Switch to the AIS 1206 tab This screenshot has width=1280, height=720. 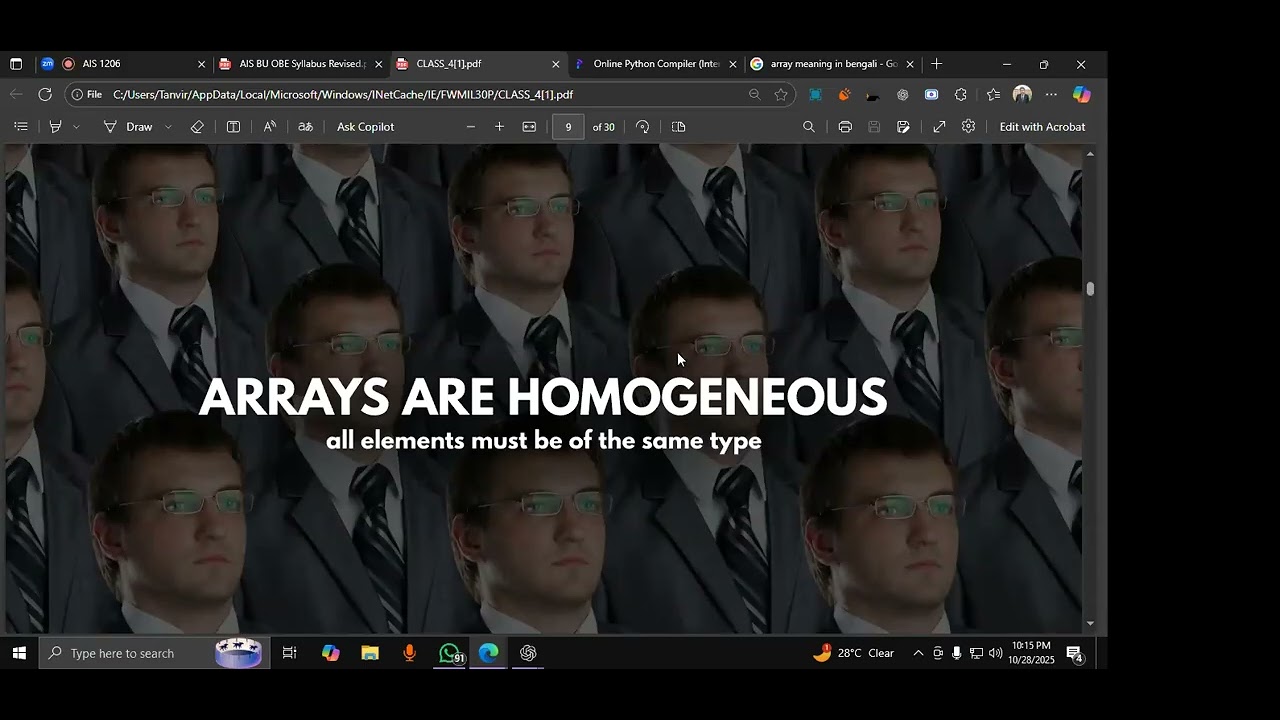(122, 64)
